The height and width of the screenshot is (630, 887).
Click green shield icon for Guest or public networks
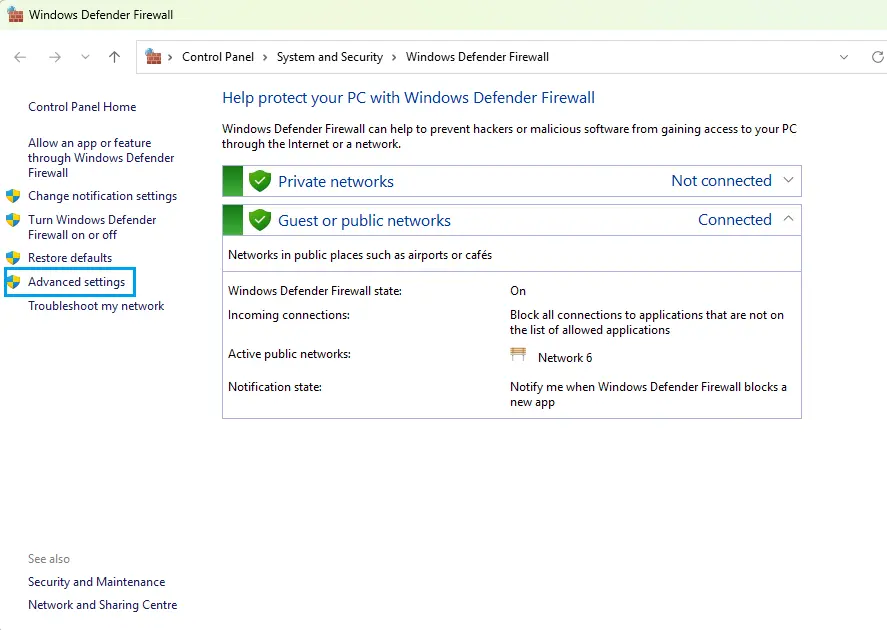pos(260,220)
